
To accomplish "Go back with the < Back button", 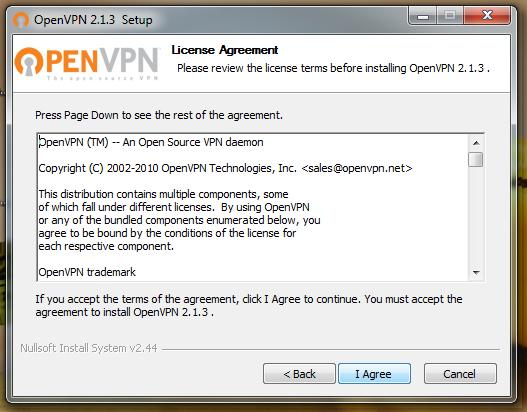I will point(299,373).
